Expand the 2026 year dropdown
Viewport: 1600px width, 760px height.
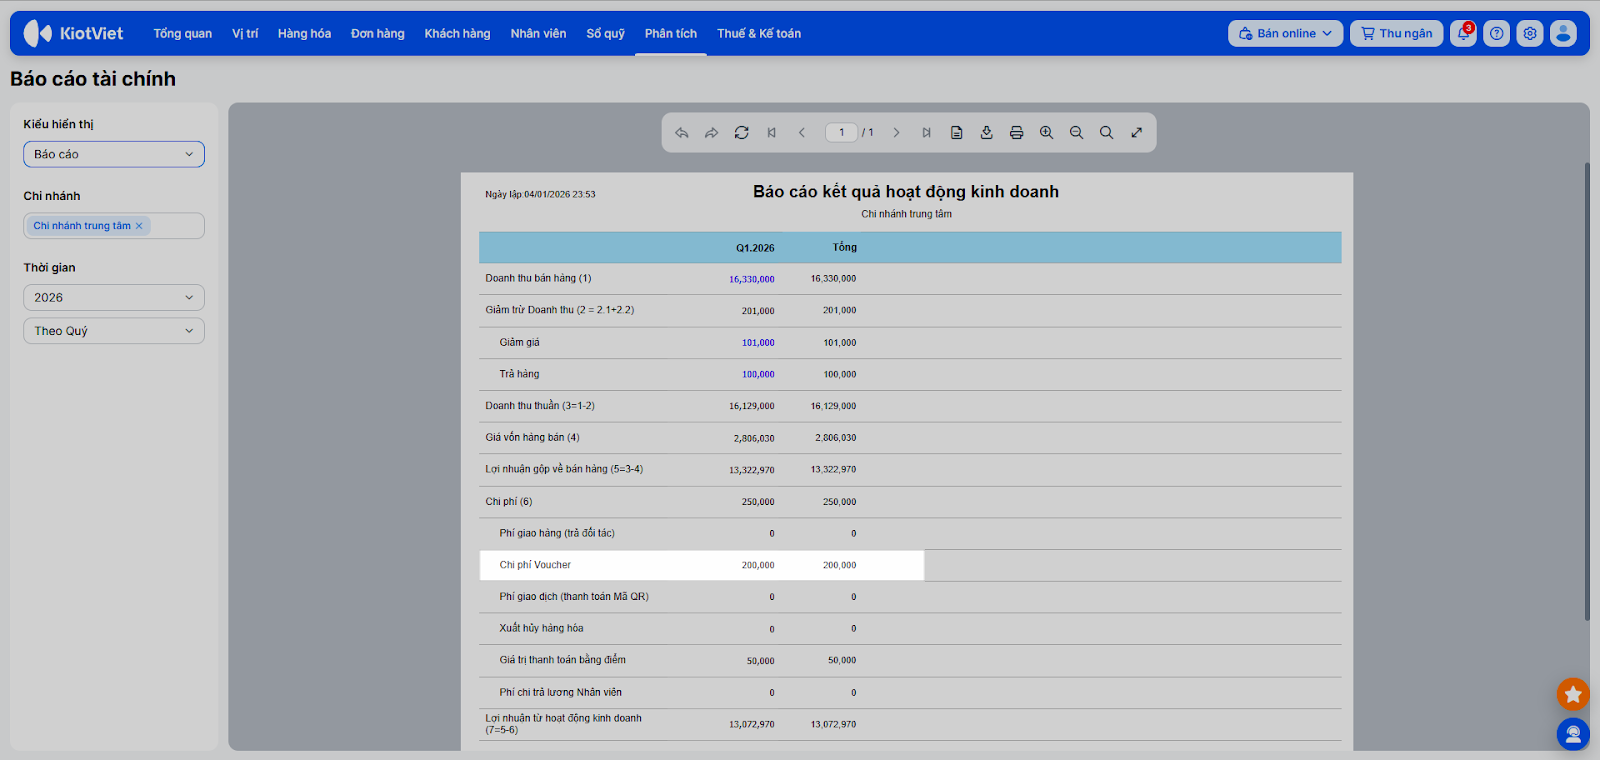[x=114, y=298]
